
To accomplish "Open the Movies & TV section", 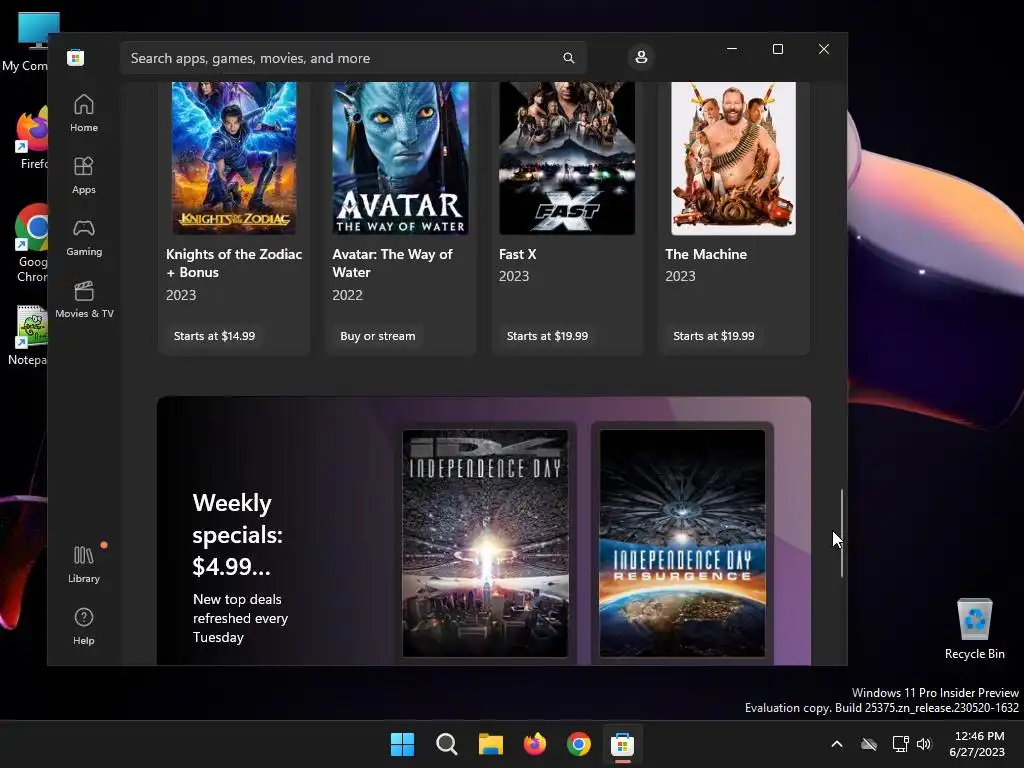I will (x=84, y=299).
